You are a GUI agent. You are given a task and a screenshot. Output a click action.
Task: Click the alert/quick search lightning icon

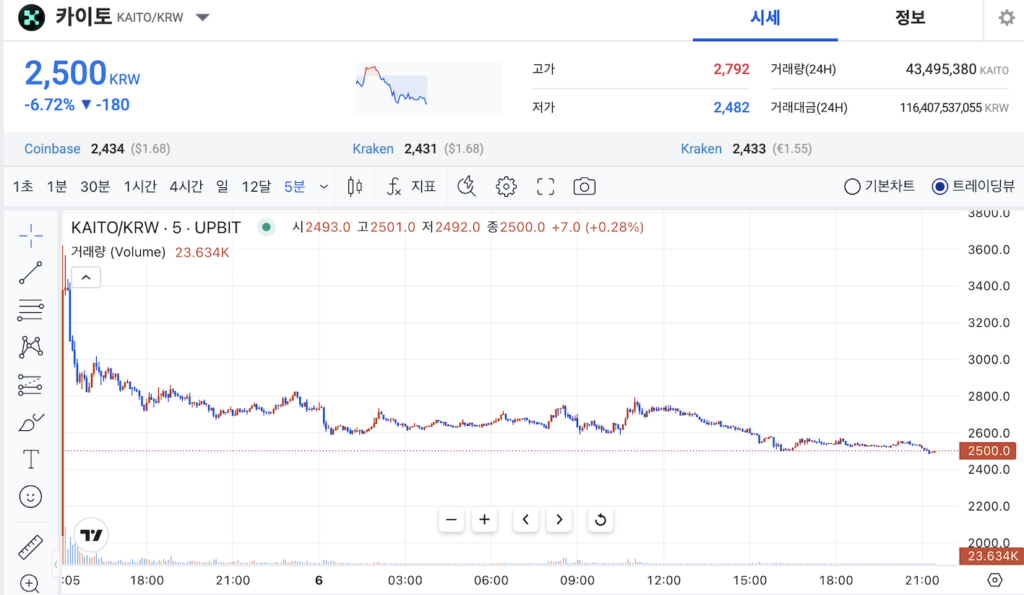point(466,187)
